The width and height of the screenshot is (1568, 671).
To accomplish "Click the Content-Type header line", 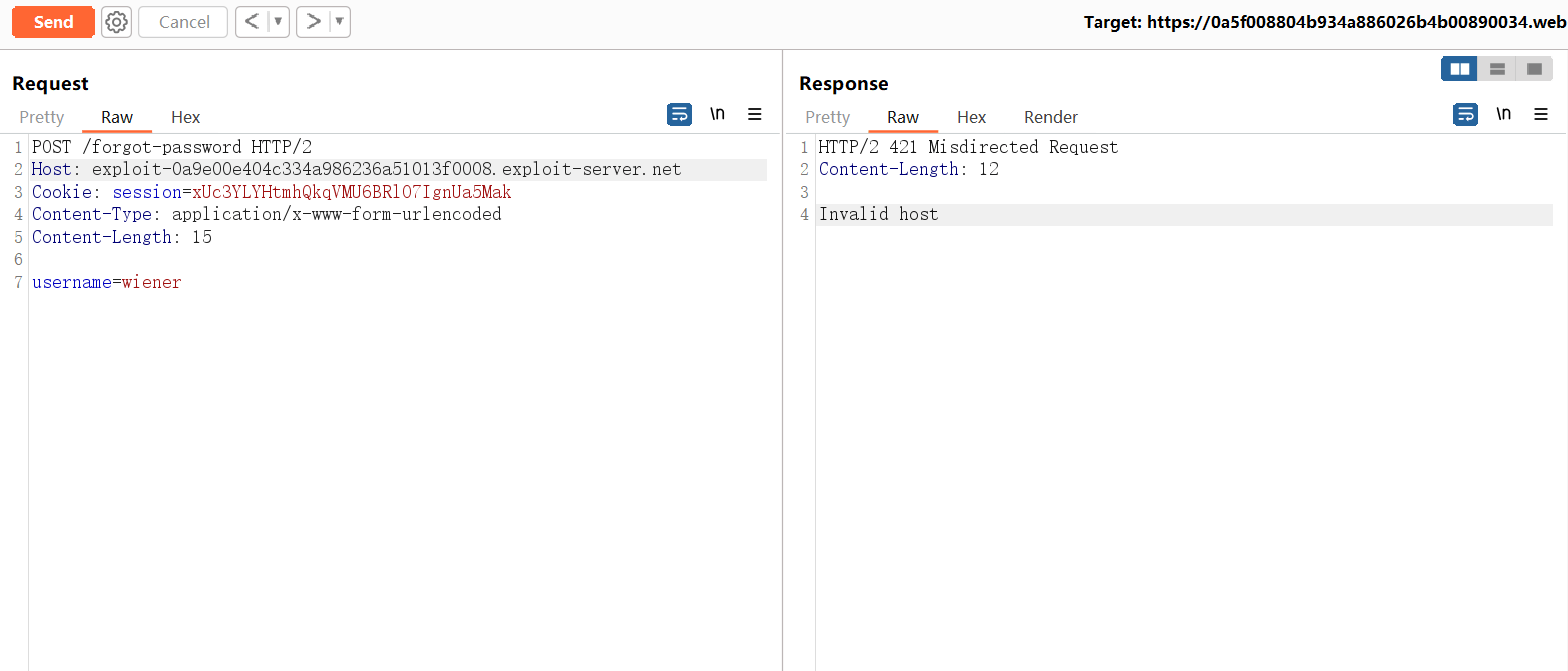I will pos(266,214).
